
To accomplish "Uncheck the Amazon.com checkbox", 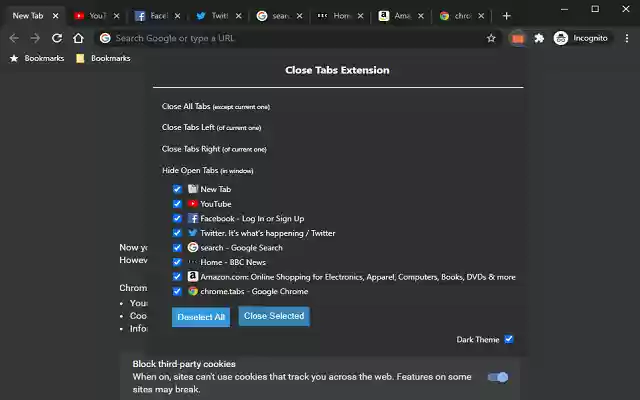I will coord(177,277).
